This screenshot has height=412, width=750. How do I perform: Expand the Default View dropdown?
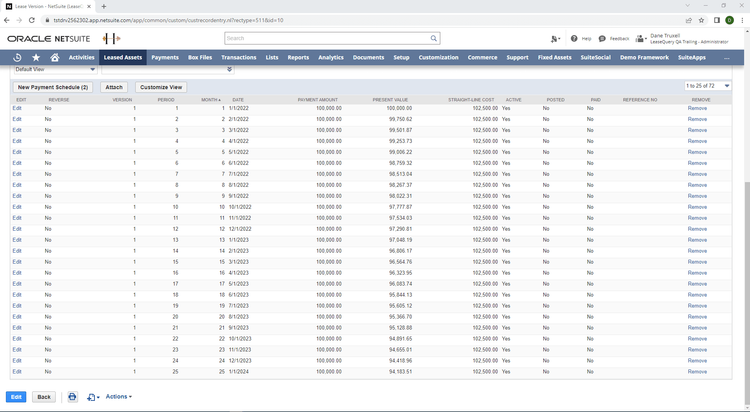(x=55, y=69)
